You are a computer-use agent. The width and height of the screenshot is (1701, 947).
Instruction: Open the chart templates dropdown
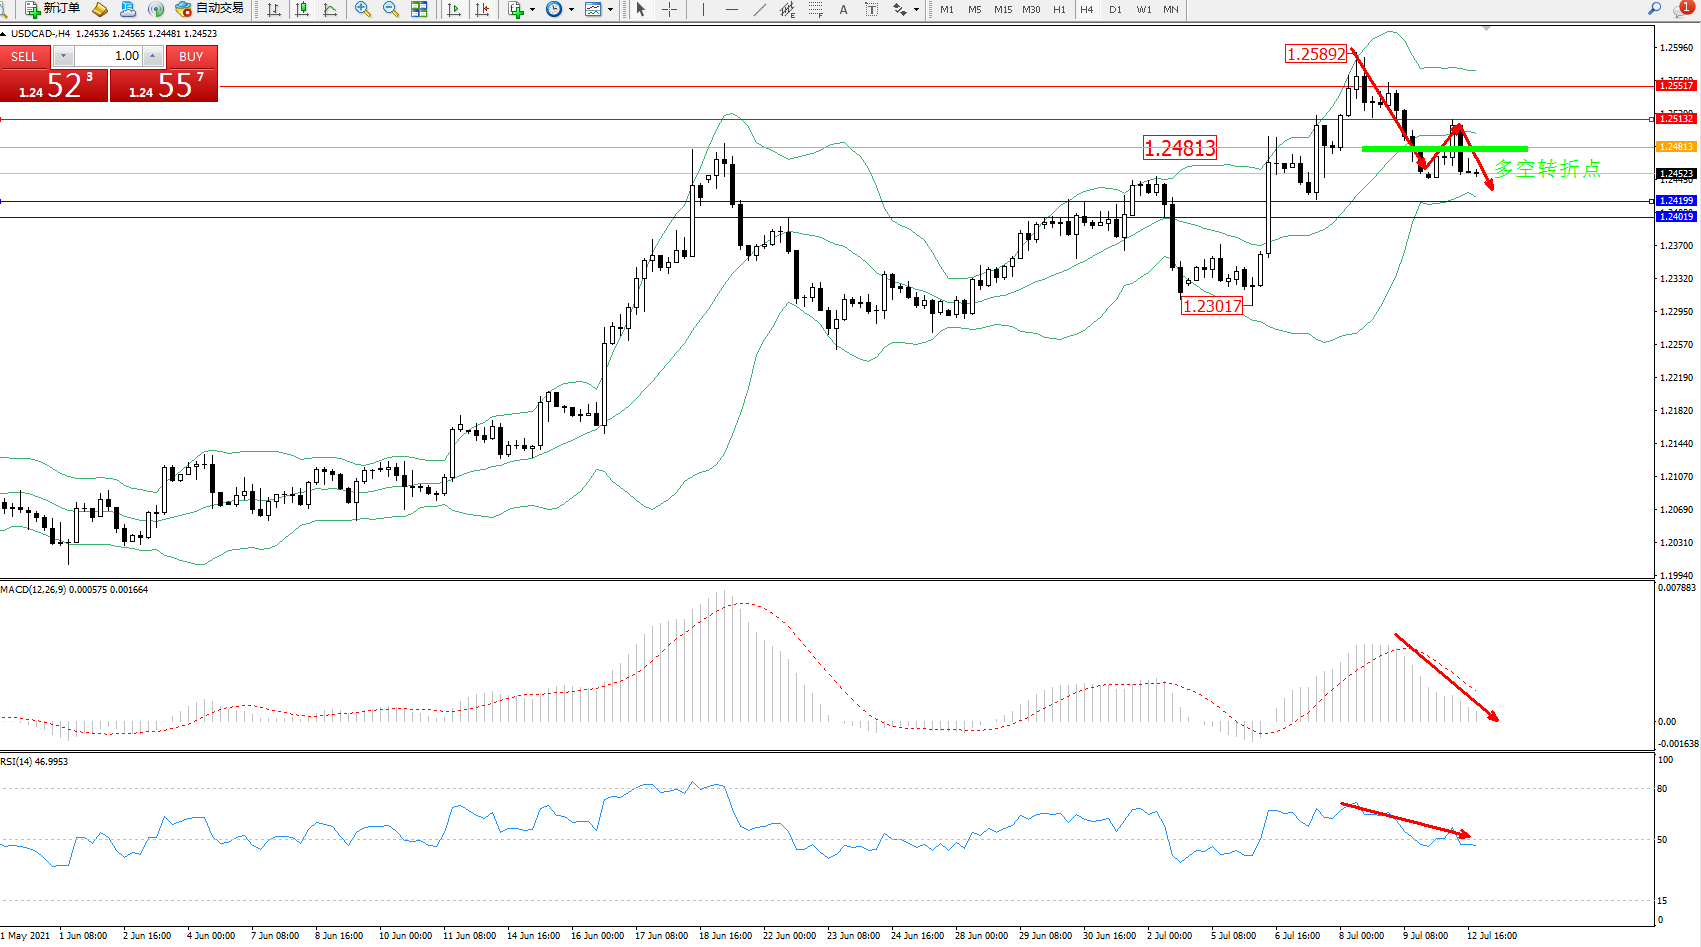pos(610,9)
